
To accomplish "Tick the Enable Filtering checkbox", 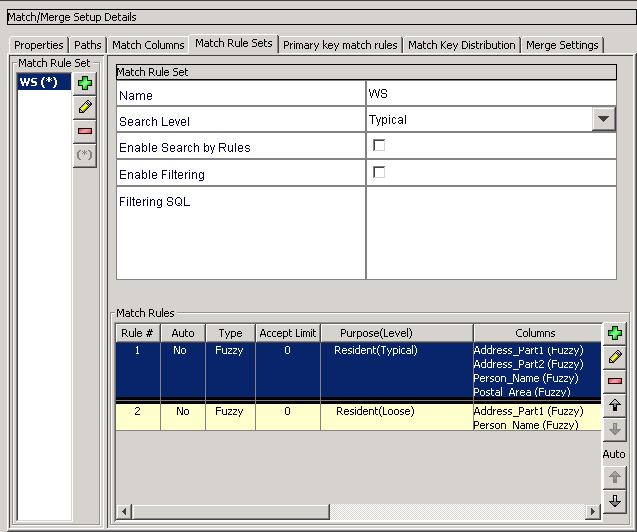I will (379, 172).
